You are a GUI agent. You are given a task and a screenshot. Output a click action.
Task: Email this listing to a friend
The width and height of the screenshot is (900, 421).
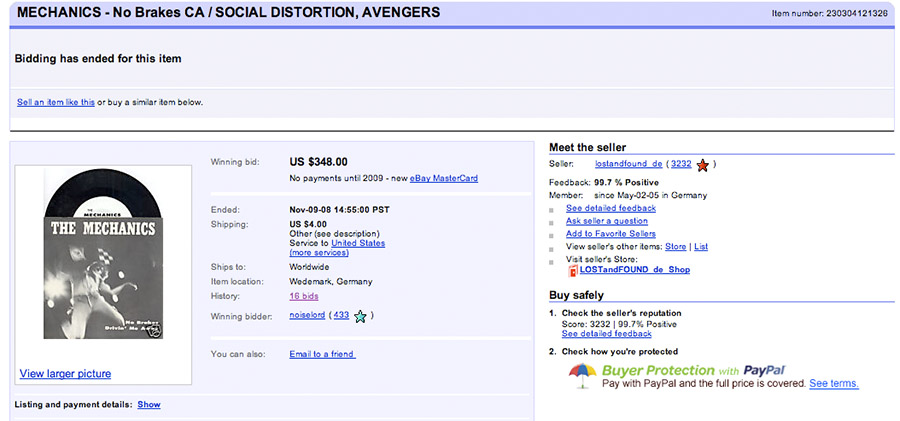(322, 354)
